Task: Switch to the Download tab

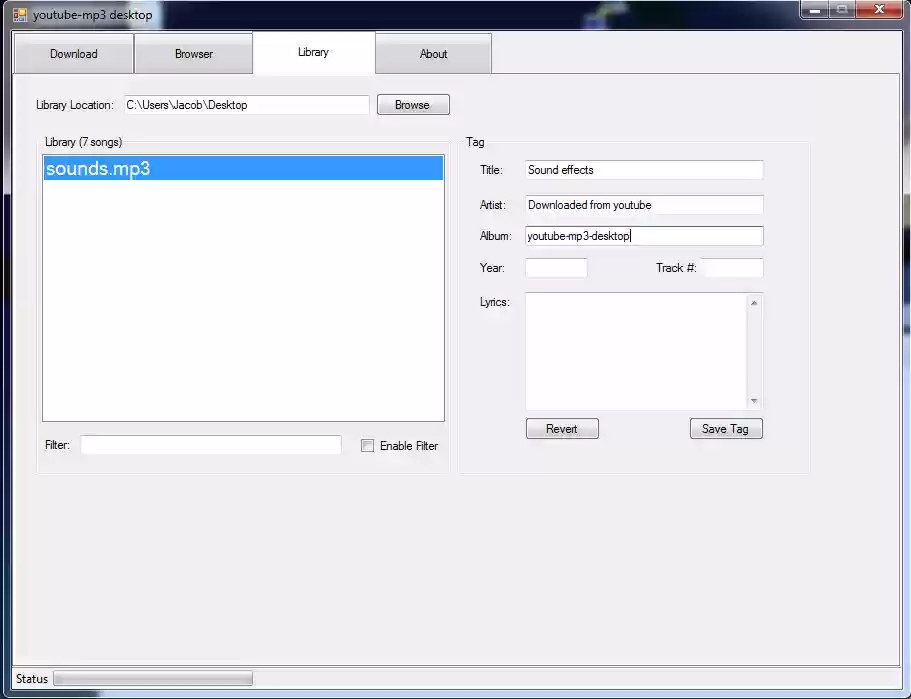Action: pyautogui.click(x=73, y=53)
